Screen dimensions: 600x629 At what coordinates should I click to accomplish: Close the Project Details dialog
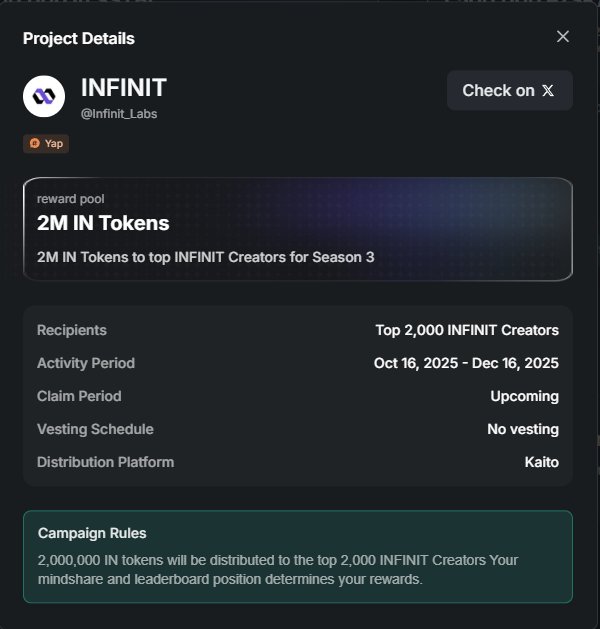click(x=563, y=37)
